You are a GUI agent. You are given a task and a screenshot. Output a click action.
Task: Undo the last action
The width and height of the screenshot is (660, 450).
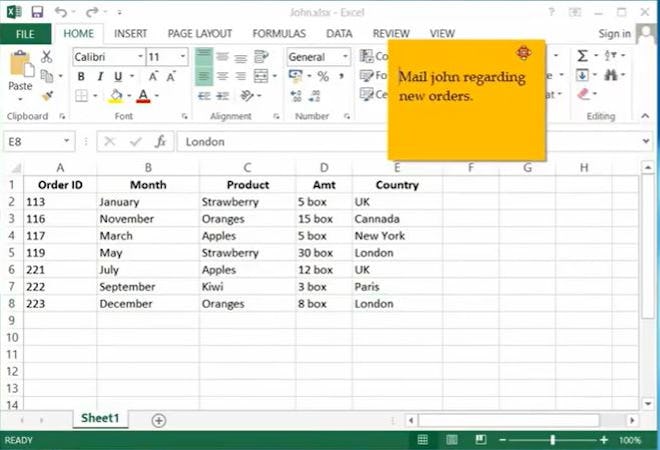pyautogui.click(x=61, y=12)
